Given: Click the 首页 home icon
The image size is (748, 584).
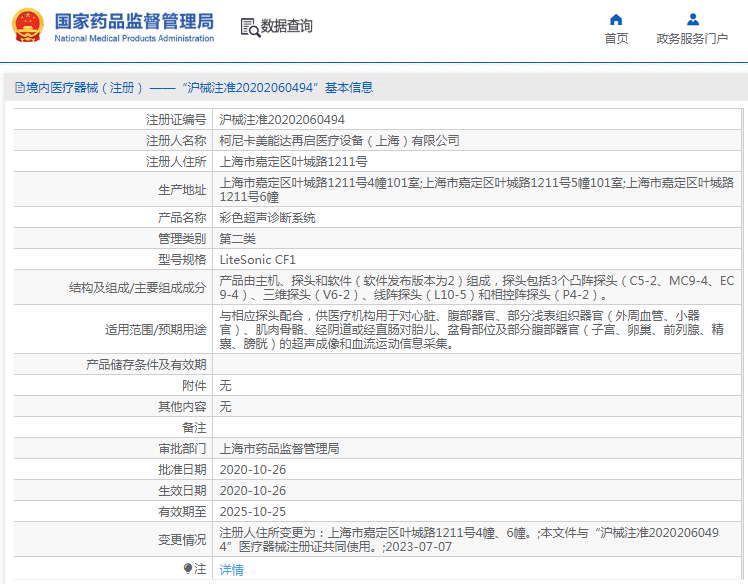Looking at the screenshot, I should (616, 20).
